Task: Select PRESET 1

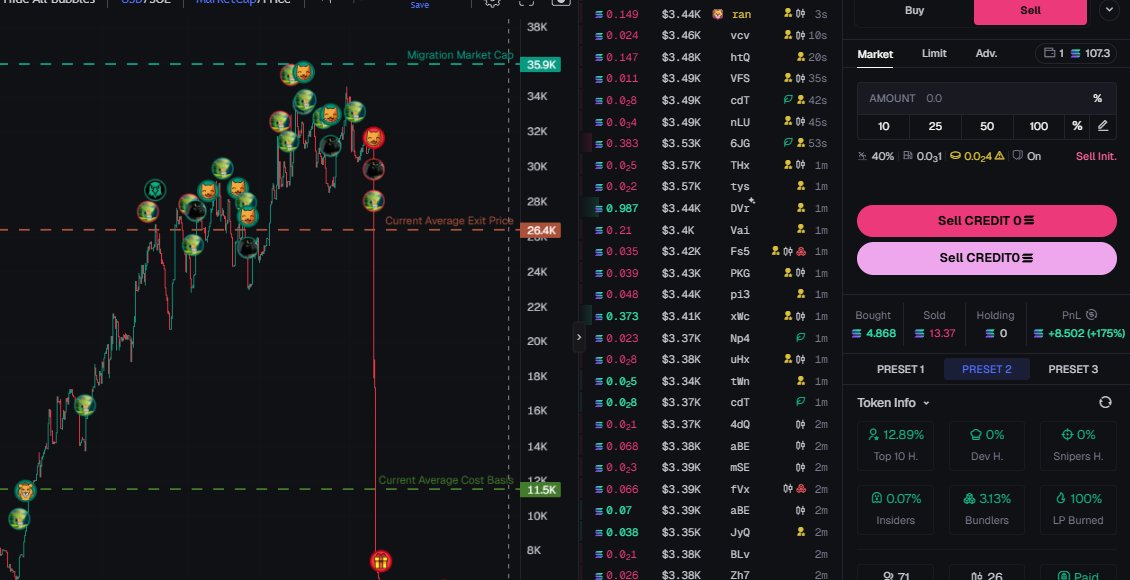Action: pos(900,369)
